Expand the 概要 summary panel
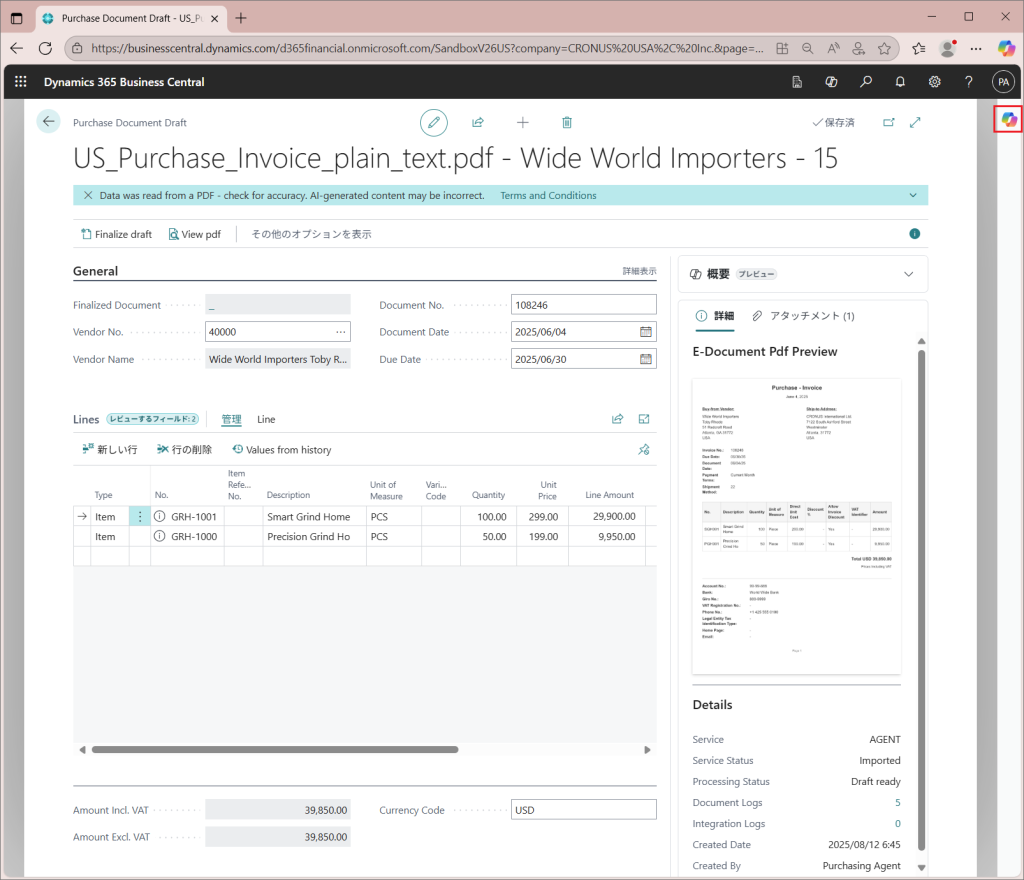 (908, 274)
